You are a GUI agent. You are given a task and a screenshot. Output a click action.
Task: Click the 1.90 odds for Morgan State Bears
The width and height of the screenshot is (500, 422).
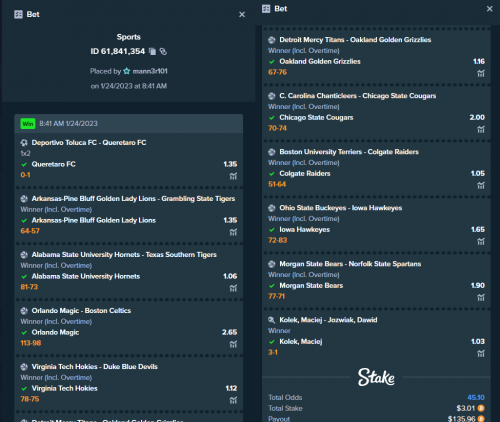pyautogui.click(x=478, y=285)
